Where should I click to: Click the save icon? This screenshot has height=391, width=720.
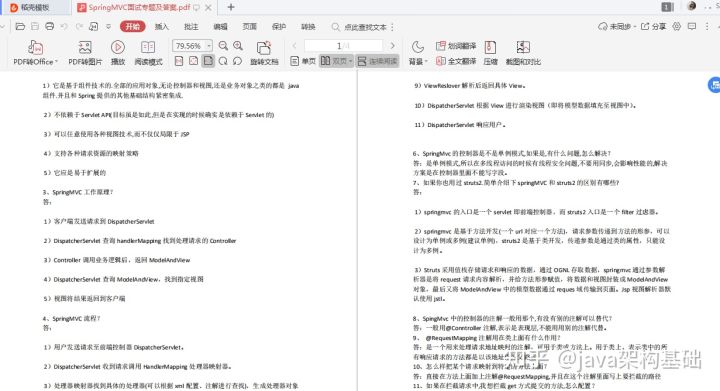35,27
